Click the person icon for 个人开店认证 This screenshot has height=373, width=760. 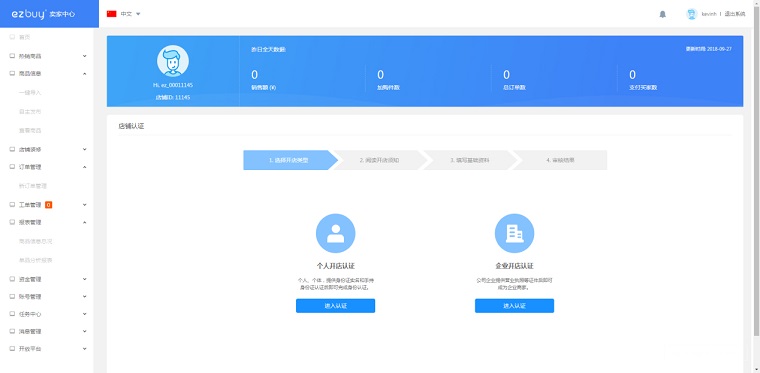point(335,233)
